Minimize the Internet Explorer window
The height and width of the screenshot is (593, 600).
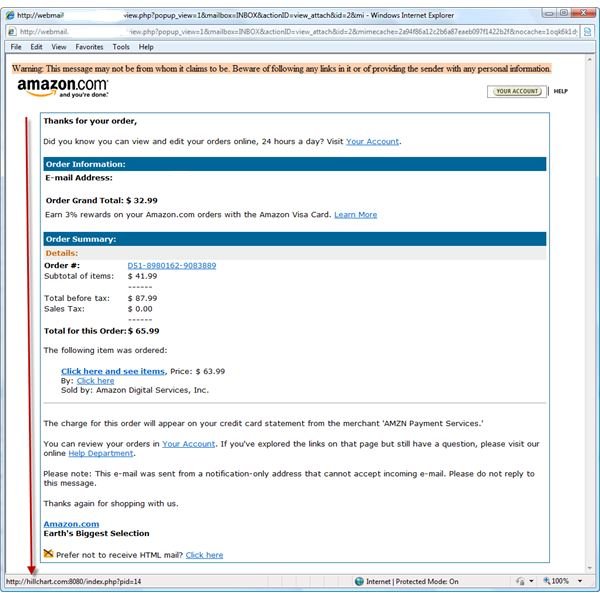pos(549,13)
